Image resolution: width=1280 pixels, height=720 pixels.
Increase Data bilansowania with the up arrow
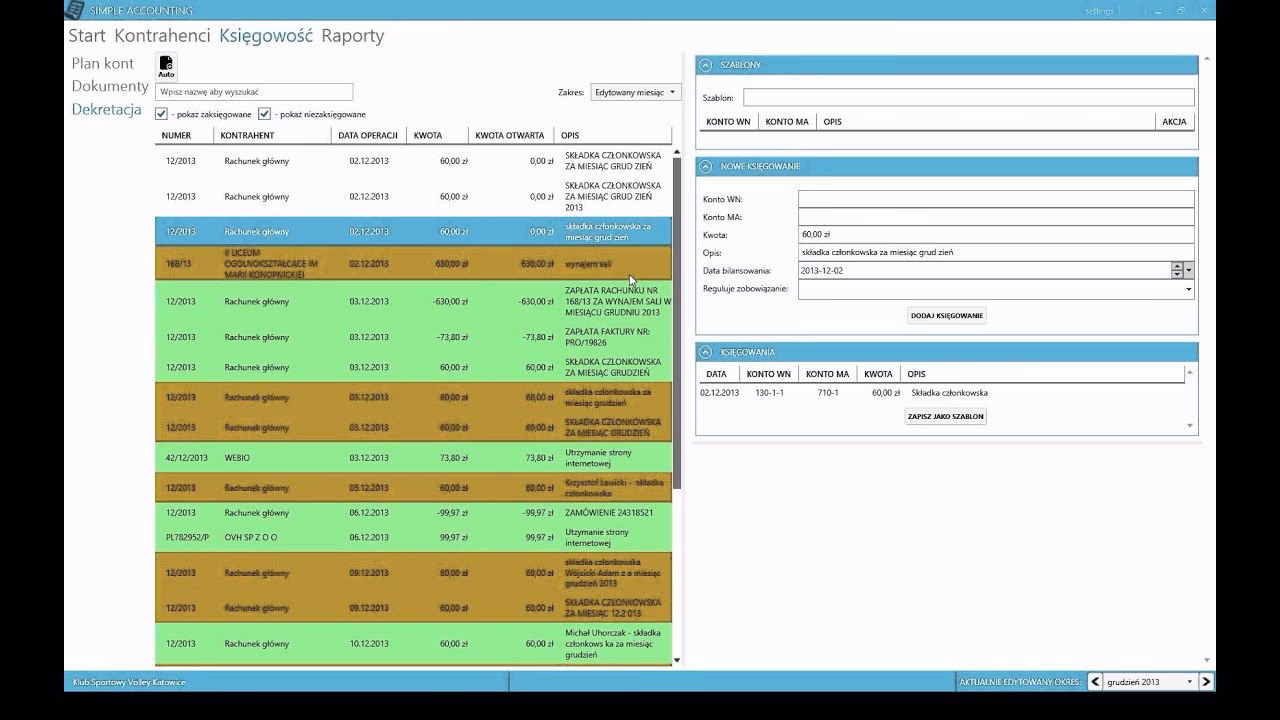(x=1177, y=267)
